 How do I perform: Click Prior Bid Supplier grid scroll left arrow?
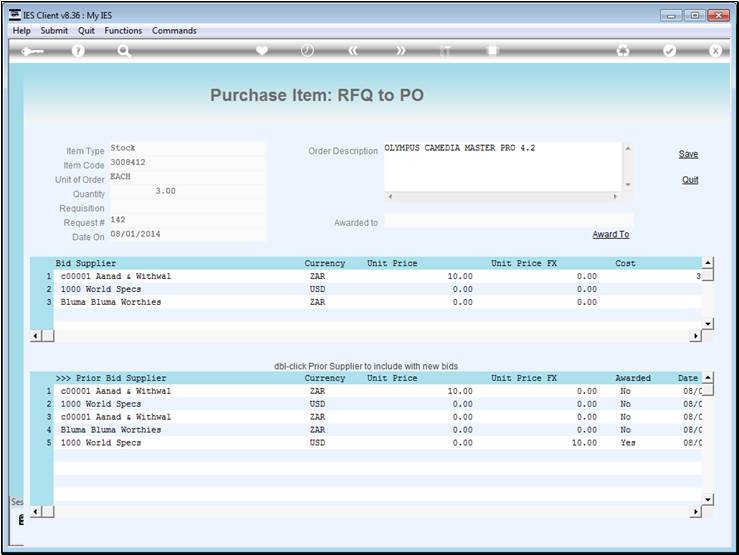tap(36, 512)
